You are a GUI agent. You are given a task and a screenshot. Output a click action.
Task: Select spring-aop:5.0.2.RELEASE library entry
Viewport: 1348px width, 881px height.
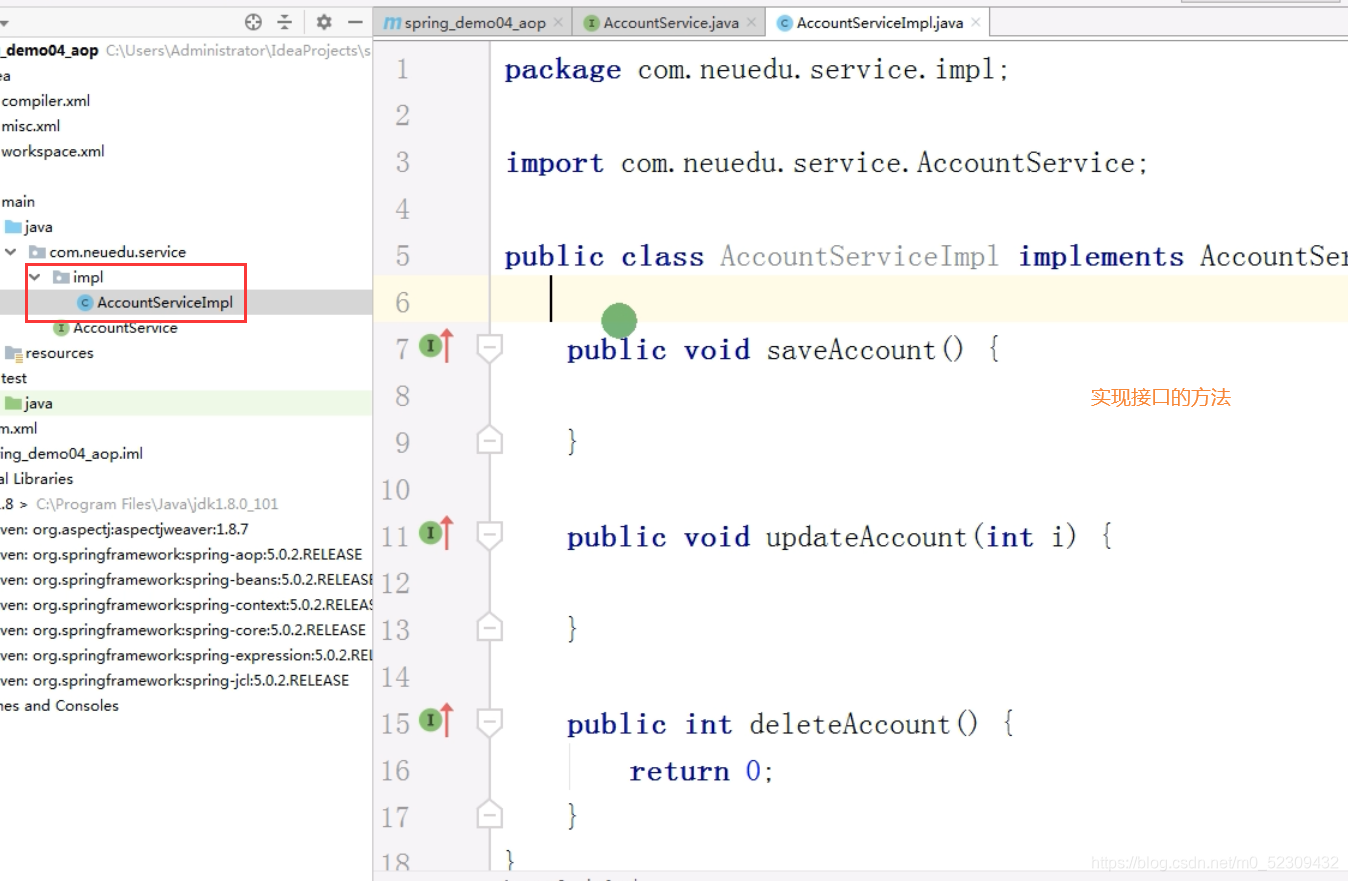pyautogui.click(x=182, y=554)
